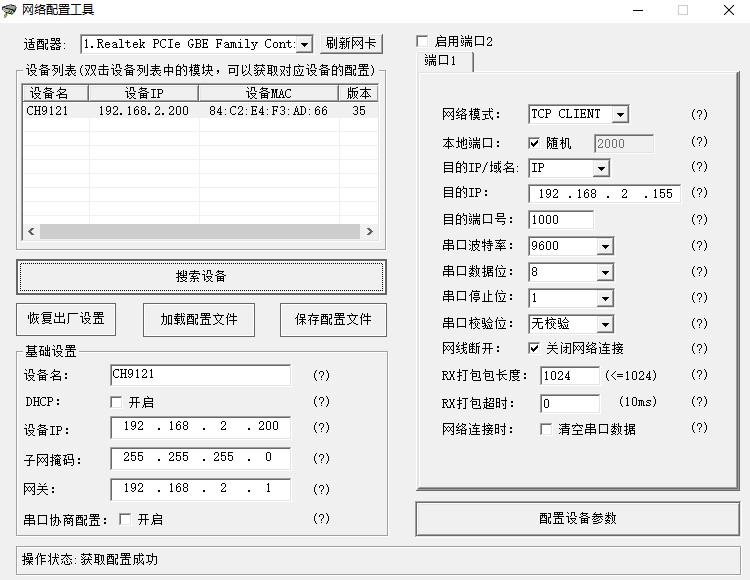Click the 版本 column header

pyautogui.click(x=358, y=93)
